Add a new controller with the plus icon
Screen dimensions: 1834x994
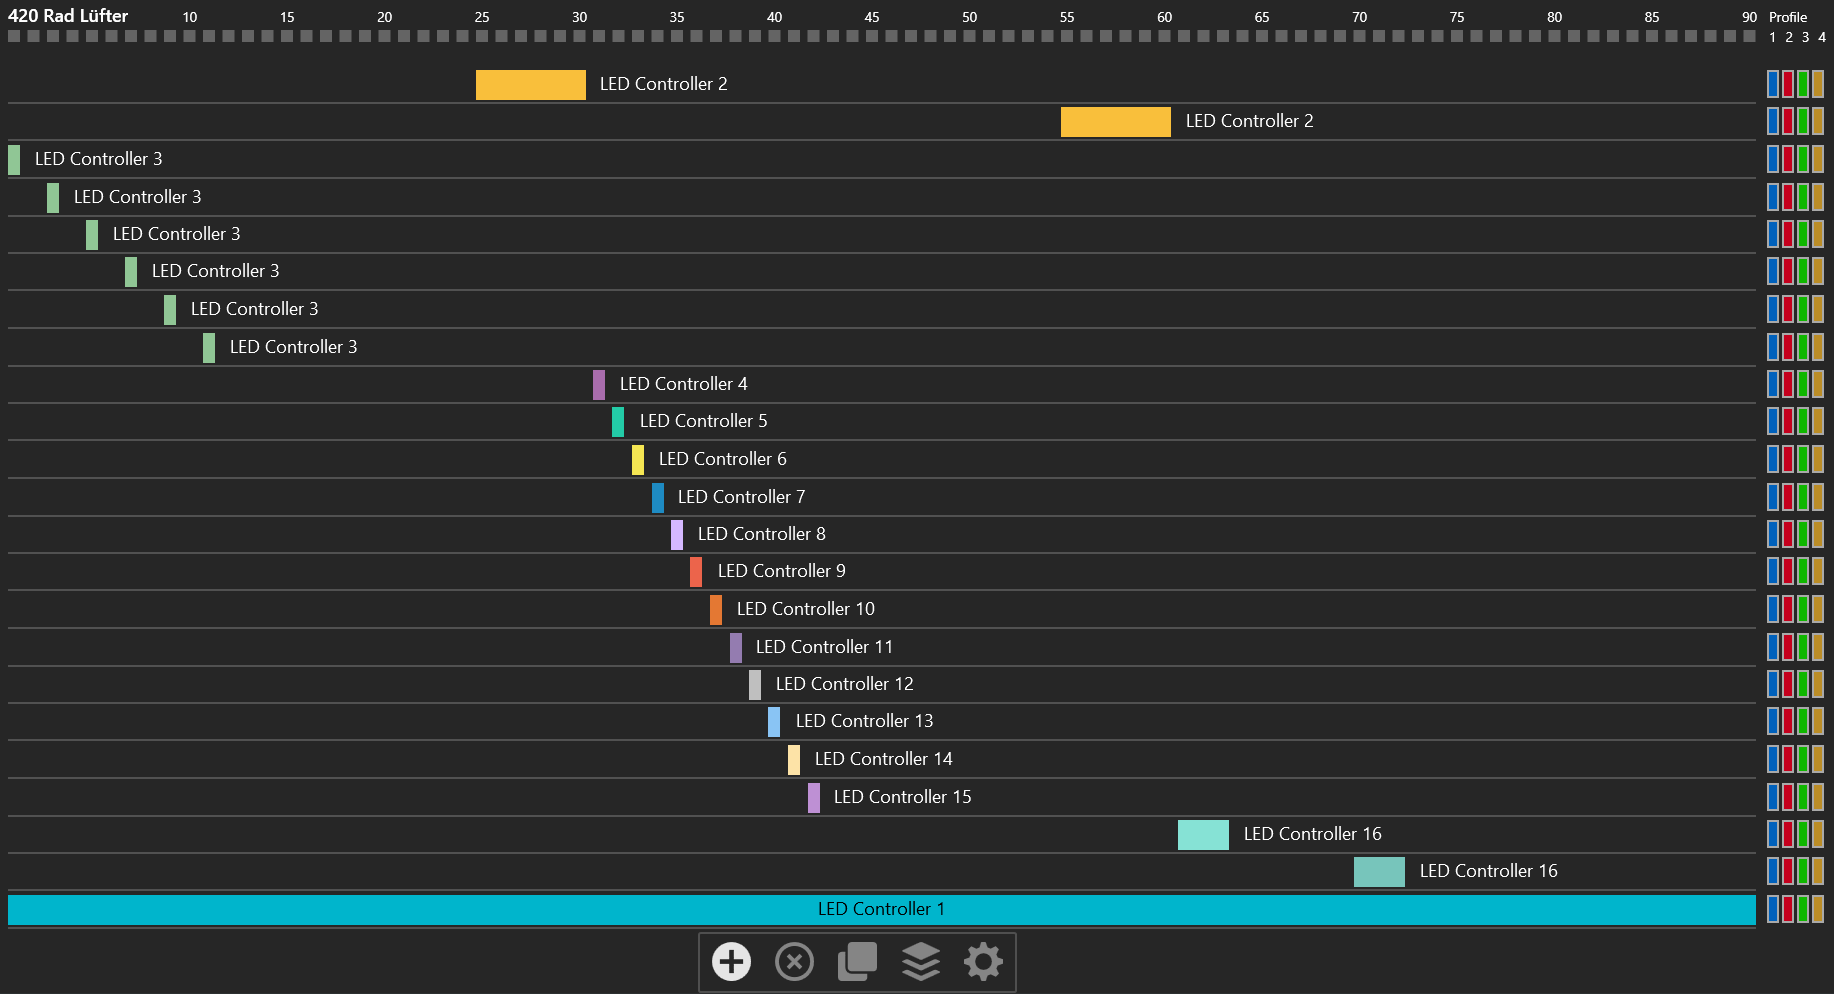point(731,962)
